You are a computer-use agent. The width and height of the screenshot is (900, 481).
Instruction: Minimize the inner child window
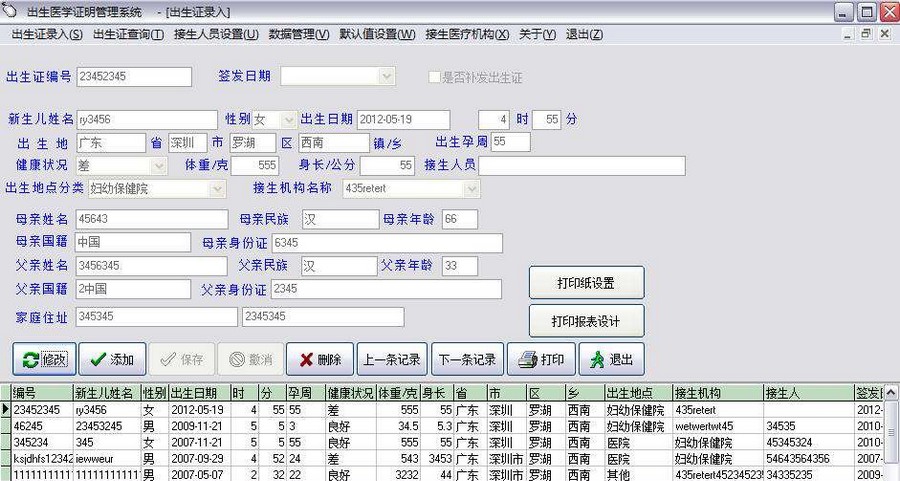(x=848, y=34)
